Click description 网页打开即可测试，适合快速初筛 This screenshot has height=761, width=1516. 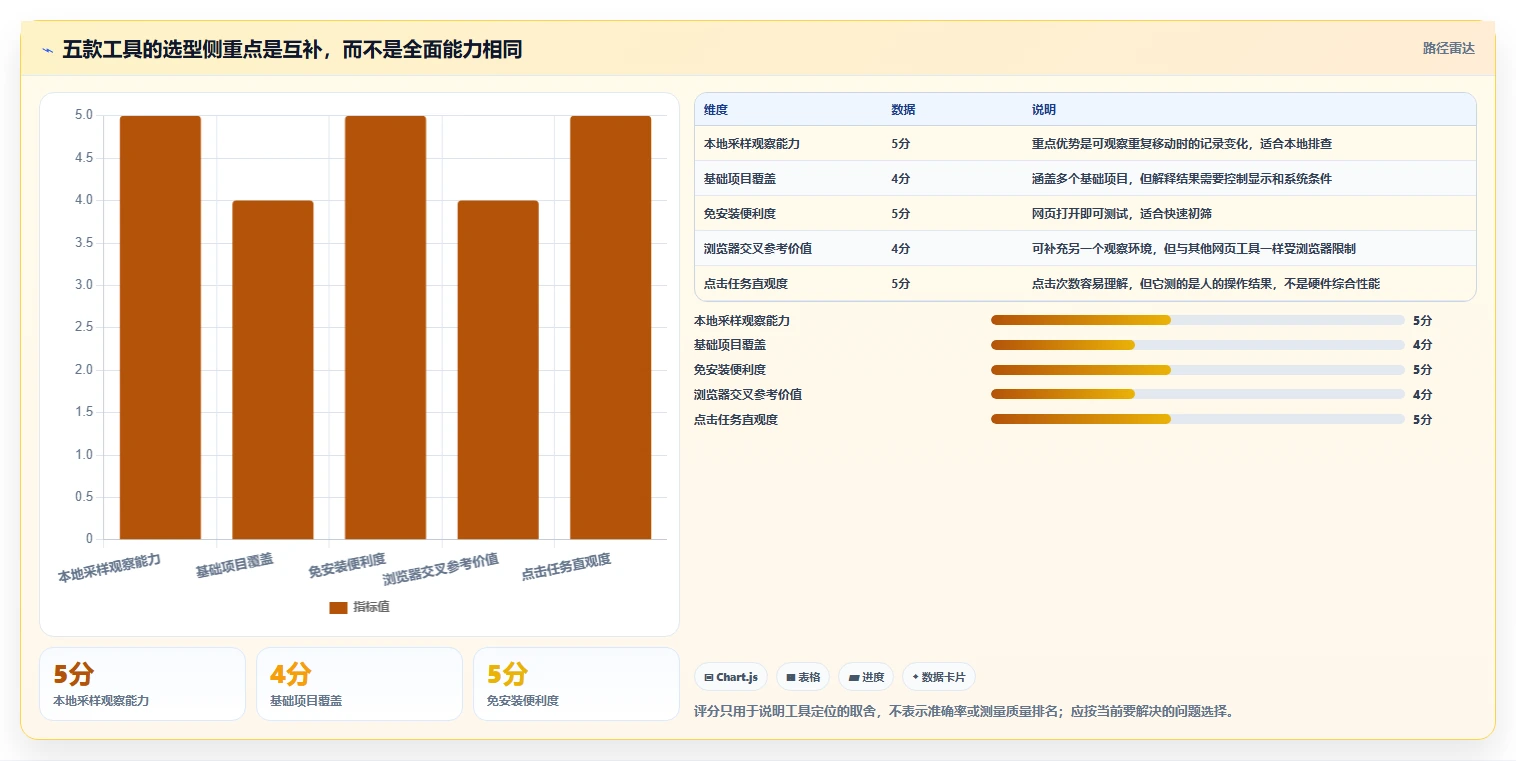pos(1122,214)
